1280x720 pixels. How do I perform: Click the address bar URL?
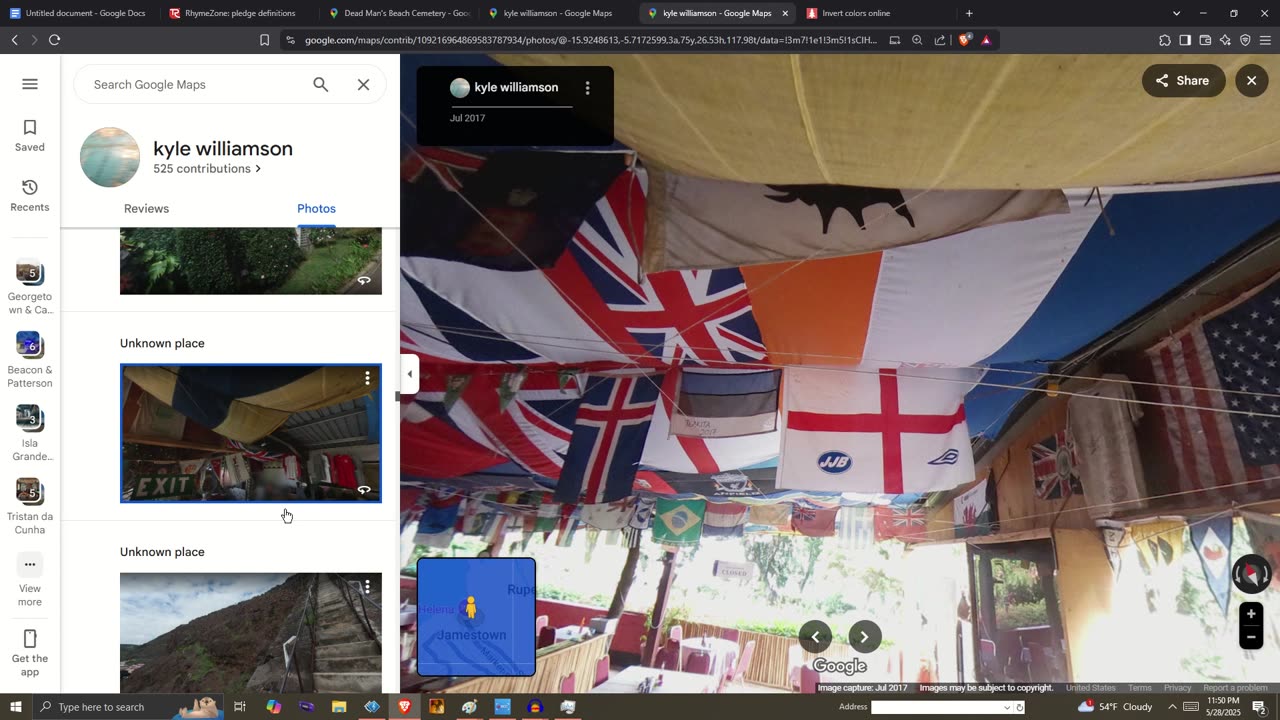pyautogui.click(x=590, y=40)
